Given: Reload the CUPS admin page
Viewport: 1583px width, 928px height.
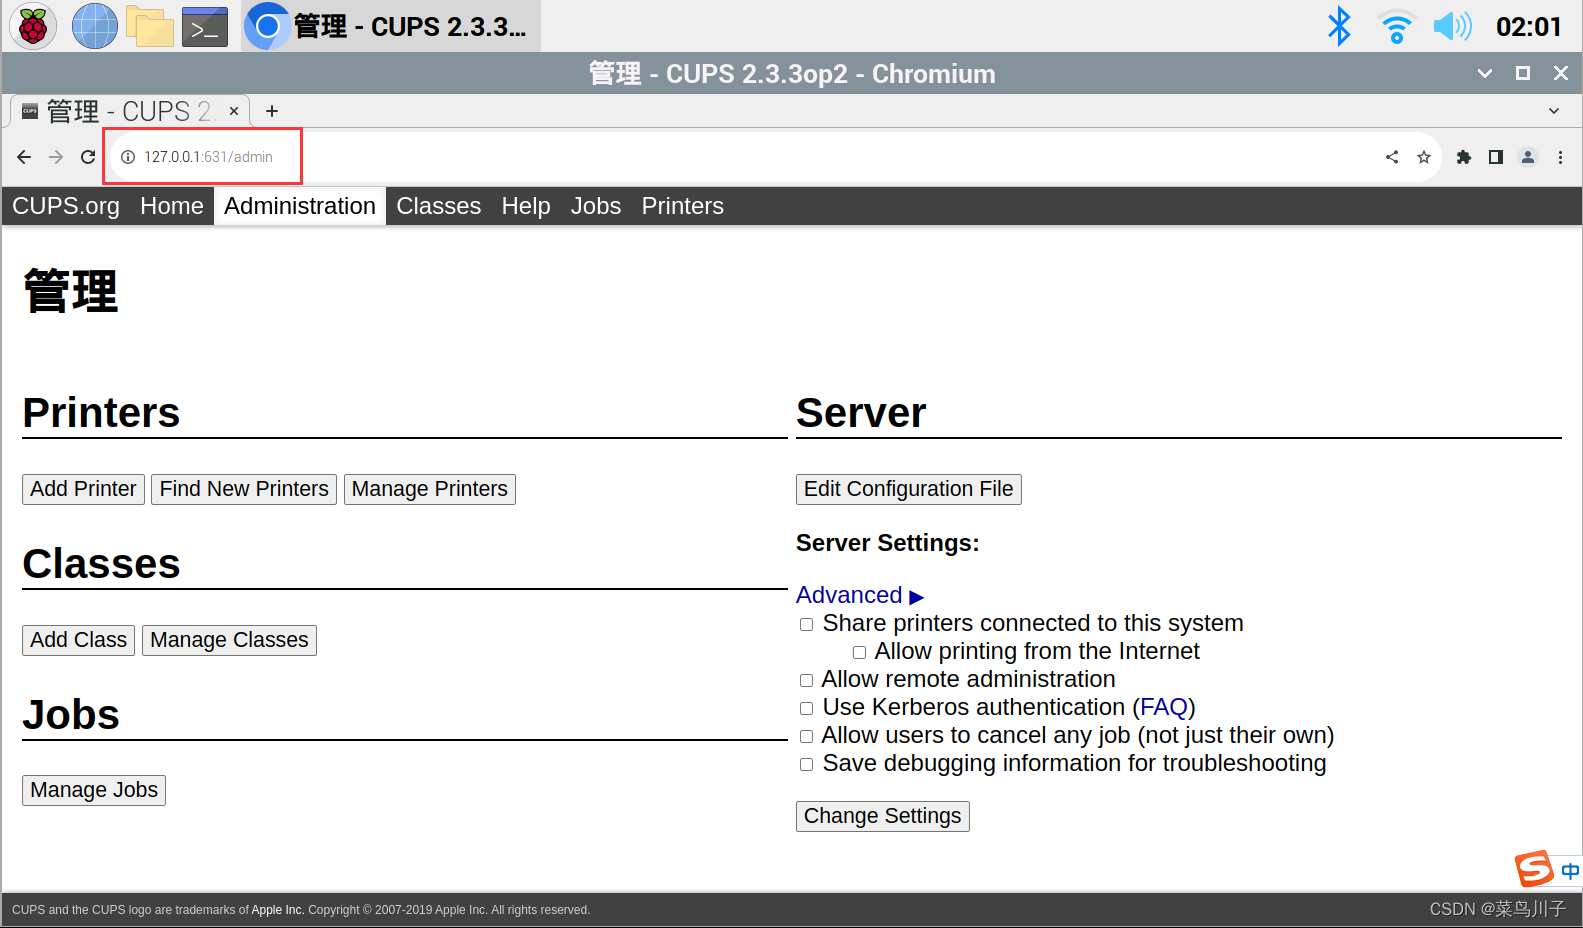Looking at the screenshot, I should 88,157.
